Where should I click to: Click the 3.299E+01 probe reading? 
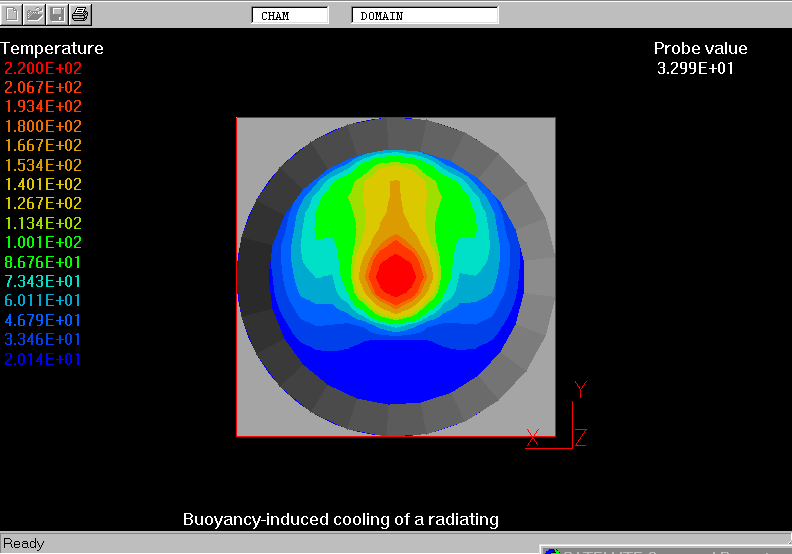coord(695,68)
